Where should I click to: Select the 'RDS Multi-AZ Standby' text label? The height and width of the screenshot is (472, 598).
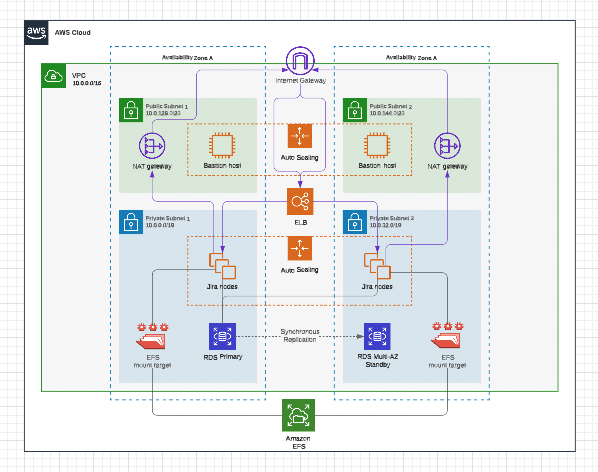pos(378,361)
